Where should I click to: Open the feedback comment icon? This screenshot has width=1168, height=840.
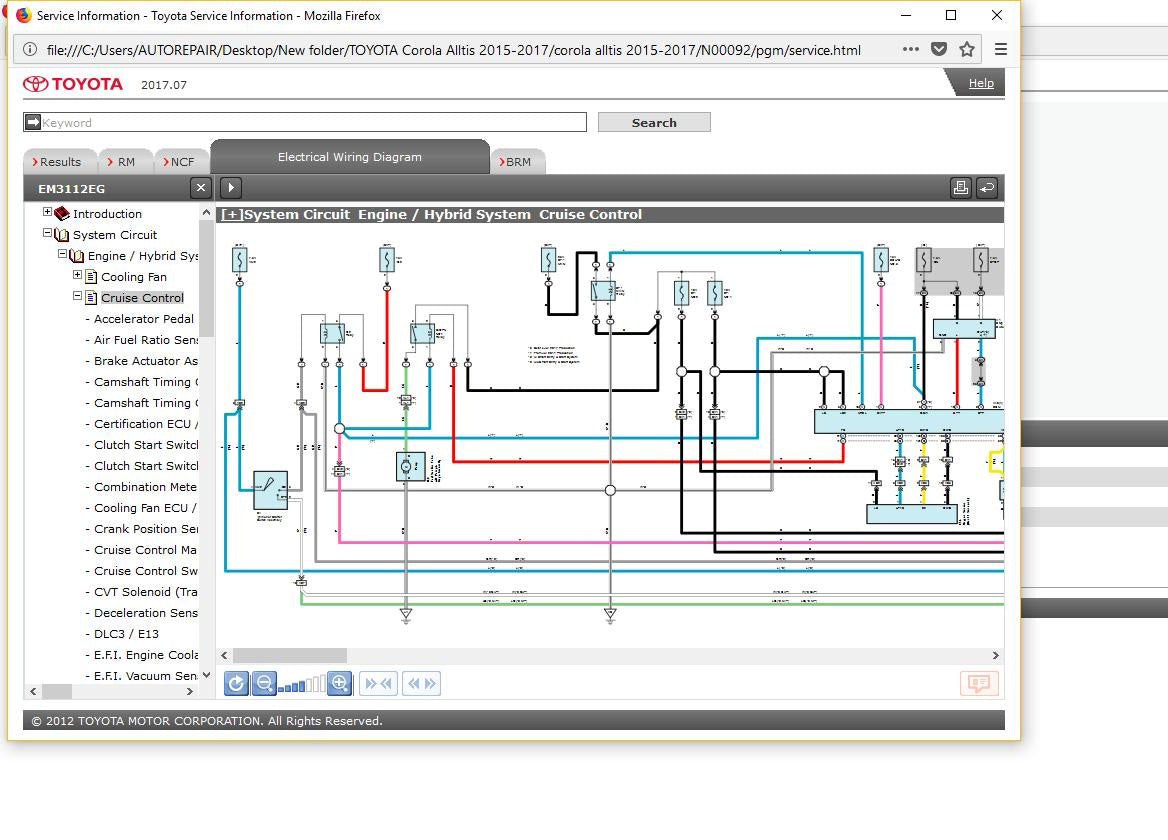coord(979,683)
